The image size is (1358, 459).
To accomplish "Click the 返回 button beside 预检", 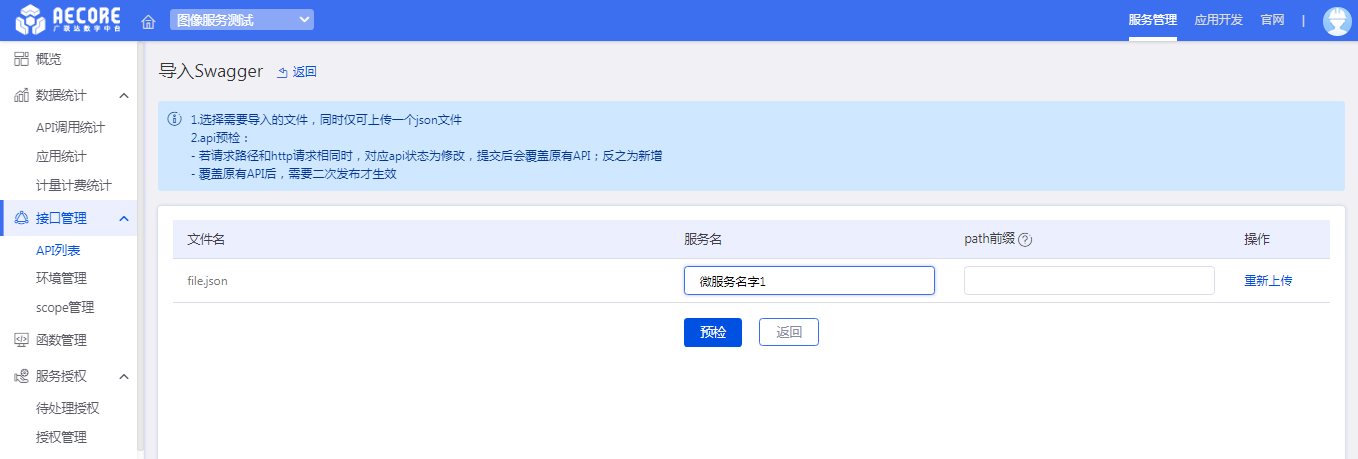I will (788, 332).
